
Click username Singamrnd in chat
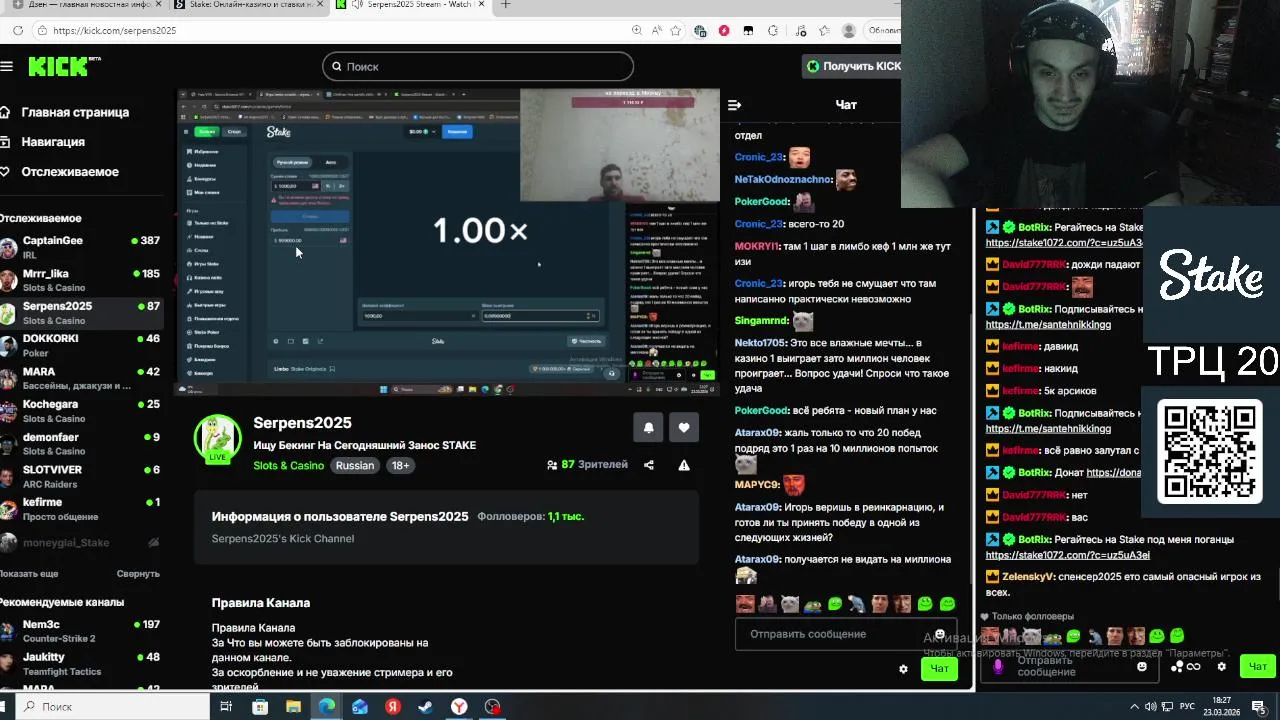[x=761, y=321]
